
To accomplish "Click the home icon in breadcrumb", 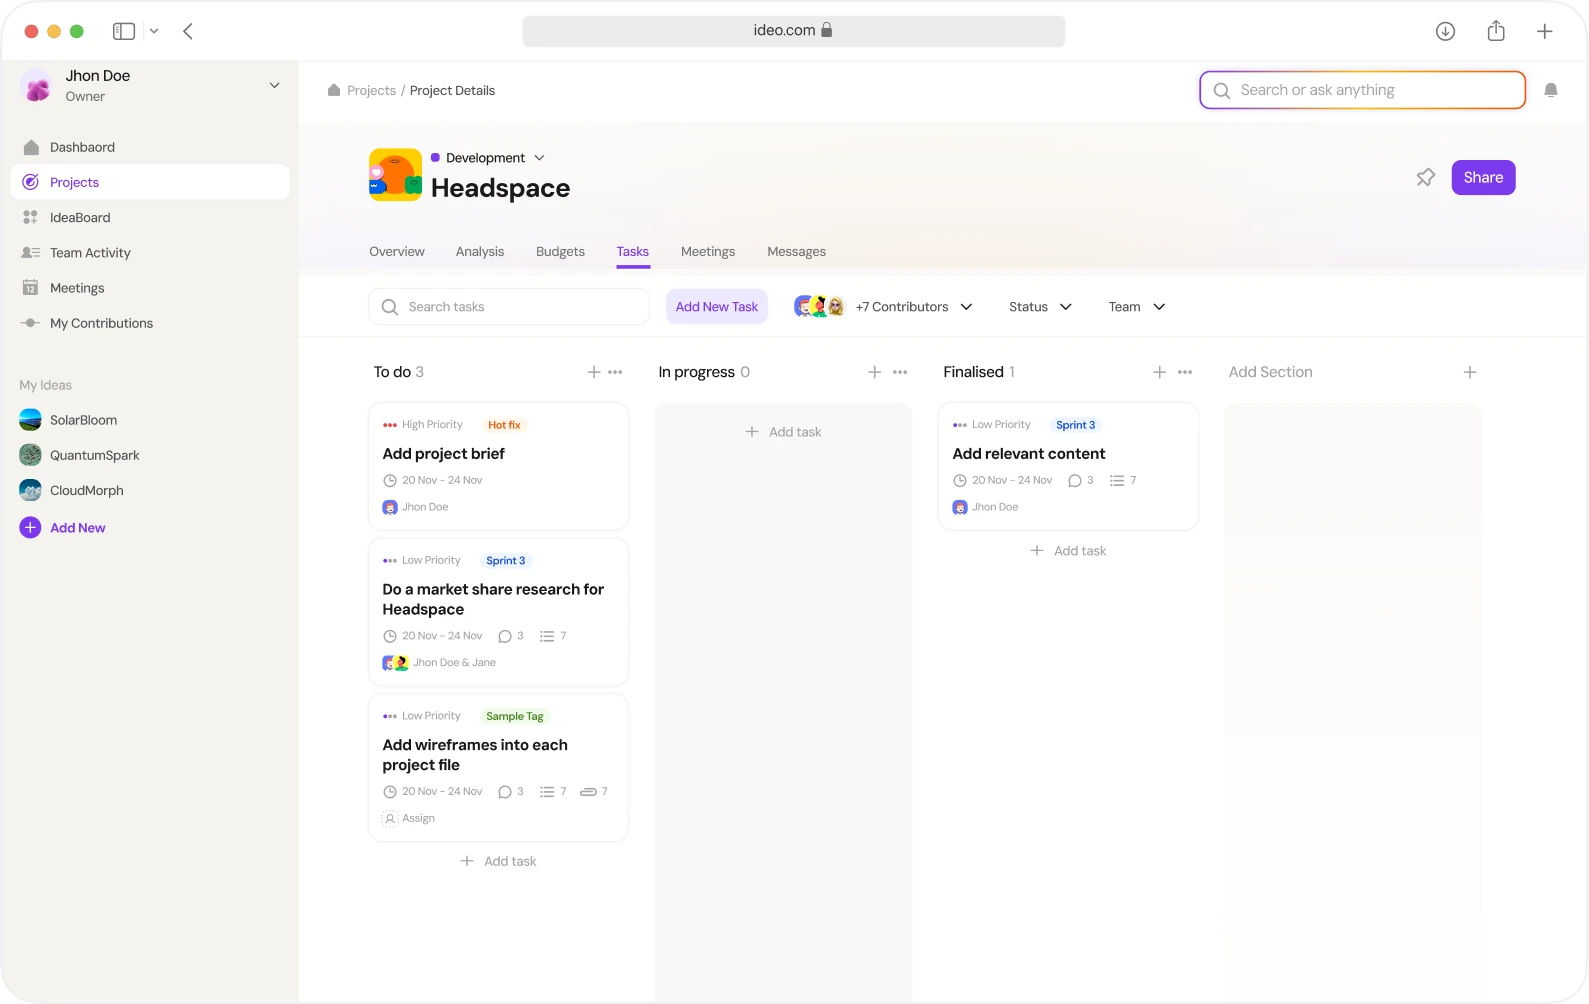I will coord(334,90).
